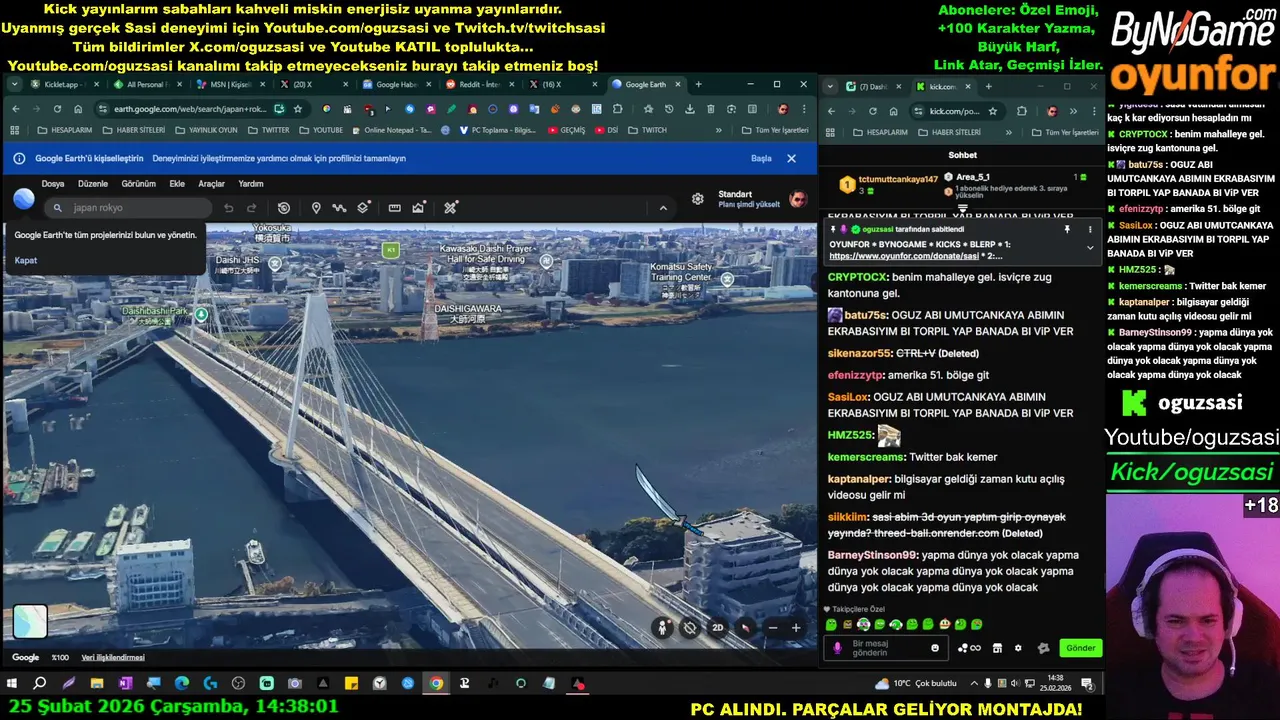1280x720 pixels.
Task: Open Google Earth settings gear
Action: 697,199
